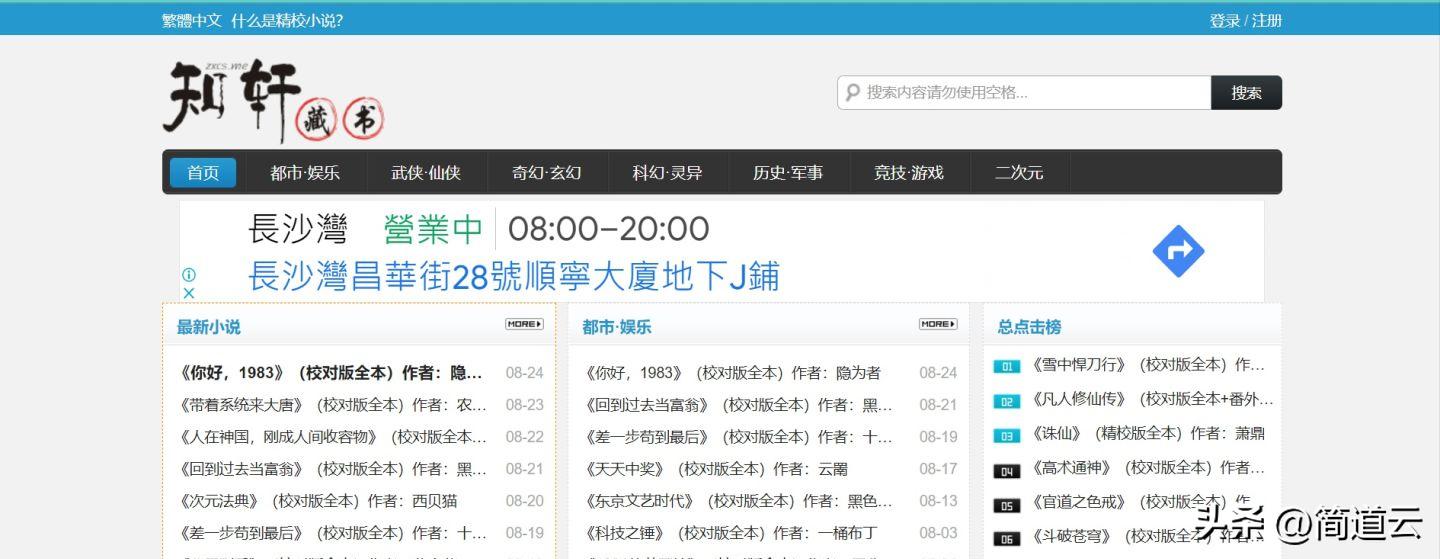The width and height of the screenshot is (1440, 559).
Task: Click 最新小说 section heading
Action: [x=208, y=327]
